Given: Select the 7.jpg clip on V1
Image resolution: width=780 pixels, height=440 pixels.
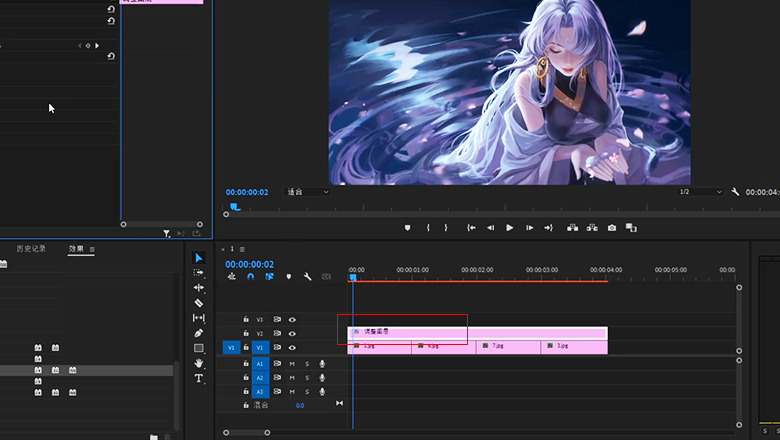Looking at the screenshot, I should coord(508,347).
